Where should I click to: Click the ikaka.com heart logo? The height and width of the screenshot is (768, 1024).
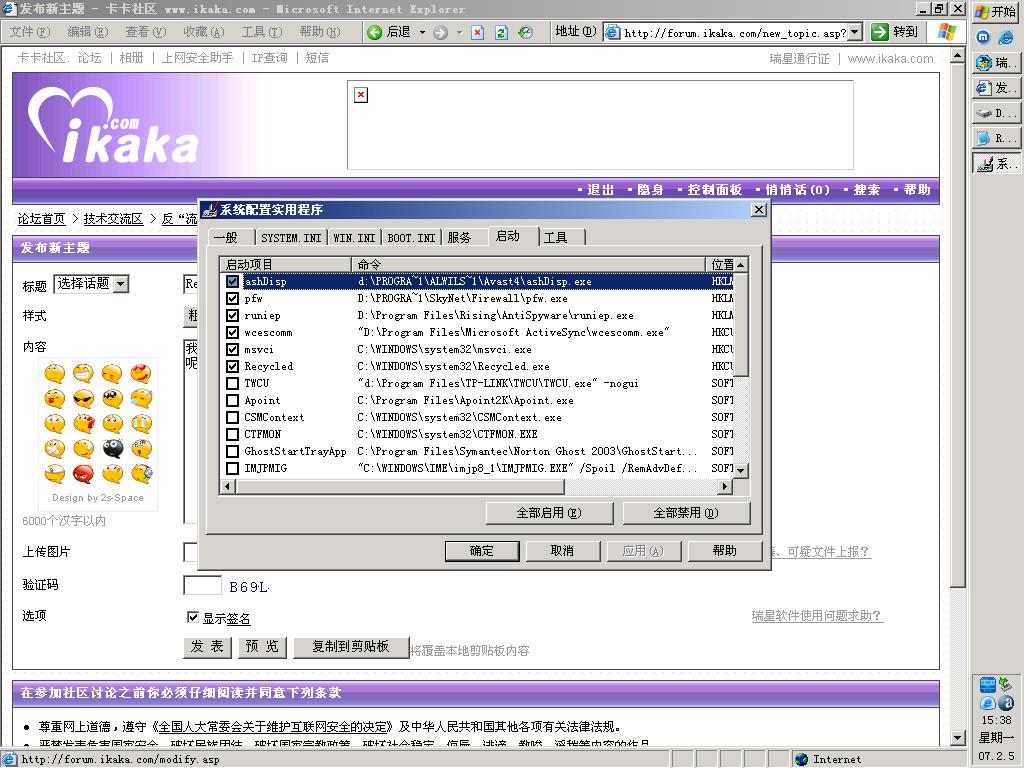[x=111, y=125]
